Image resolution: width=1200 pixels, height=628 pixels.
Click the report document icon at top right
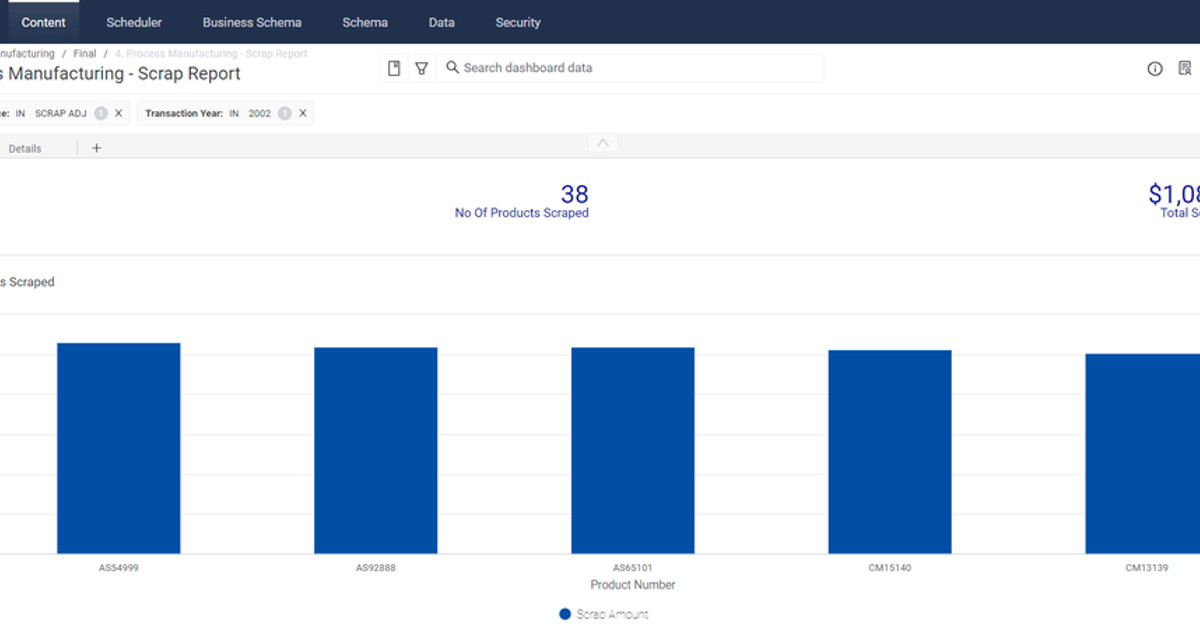coord(1185,69)
